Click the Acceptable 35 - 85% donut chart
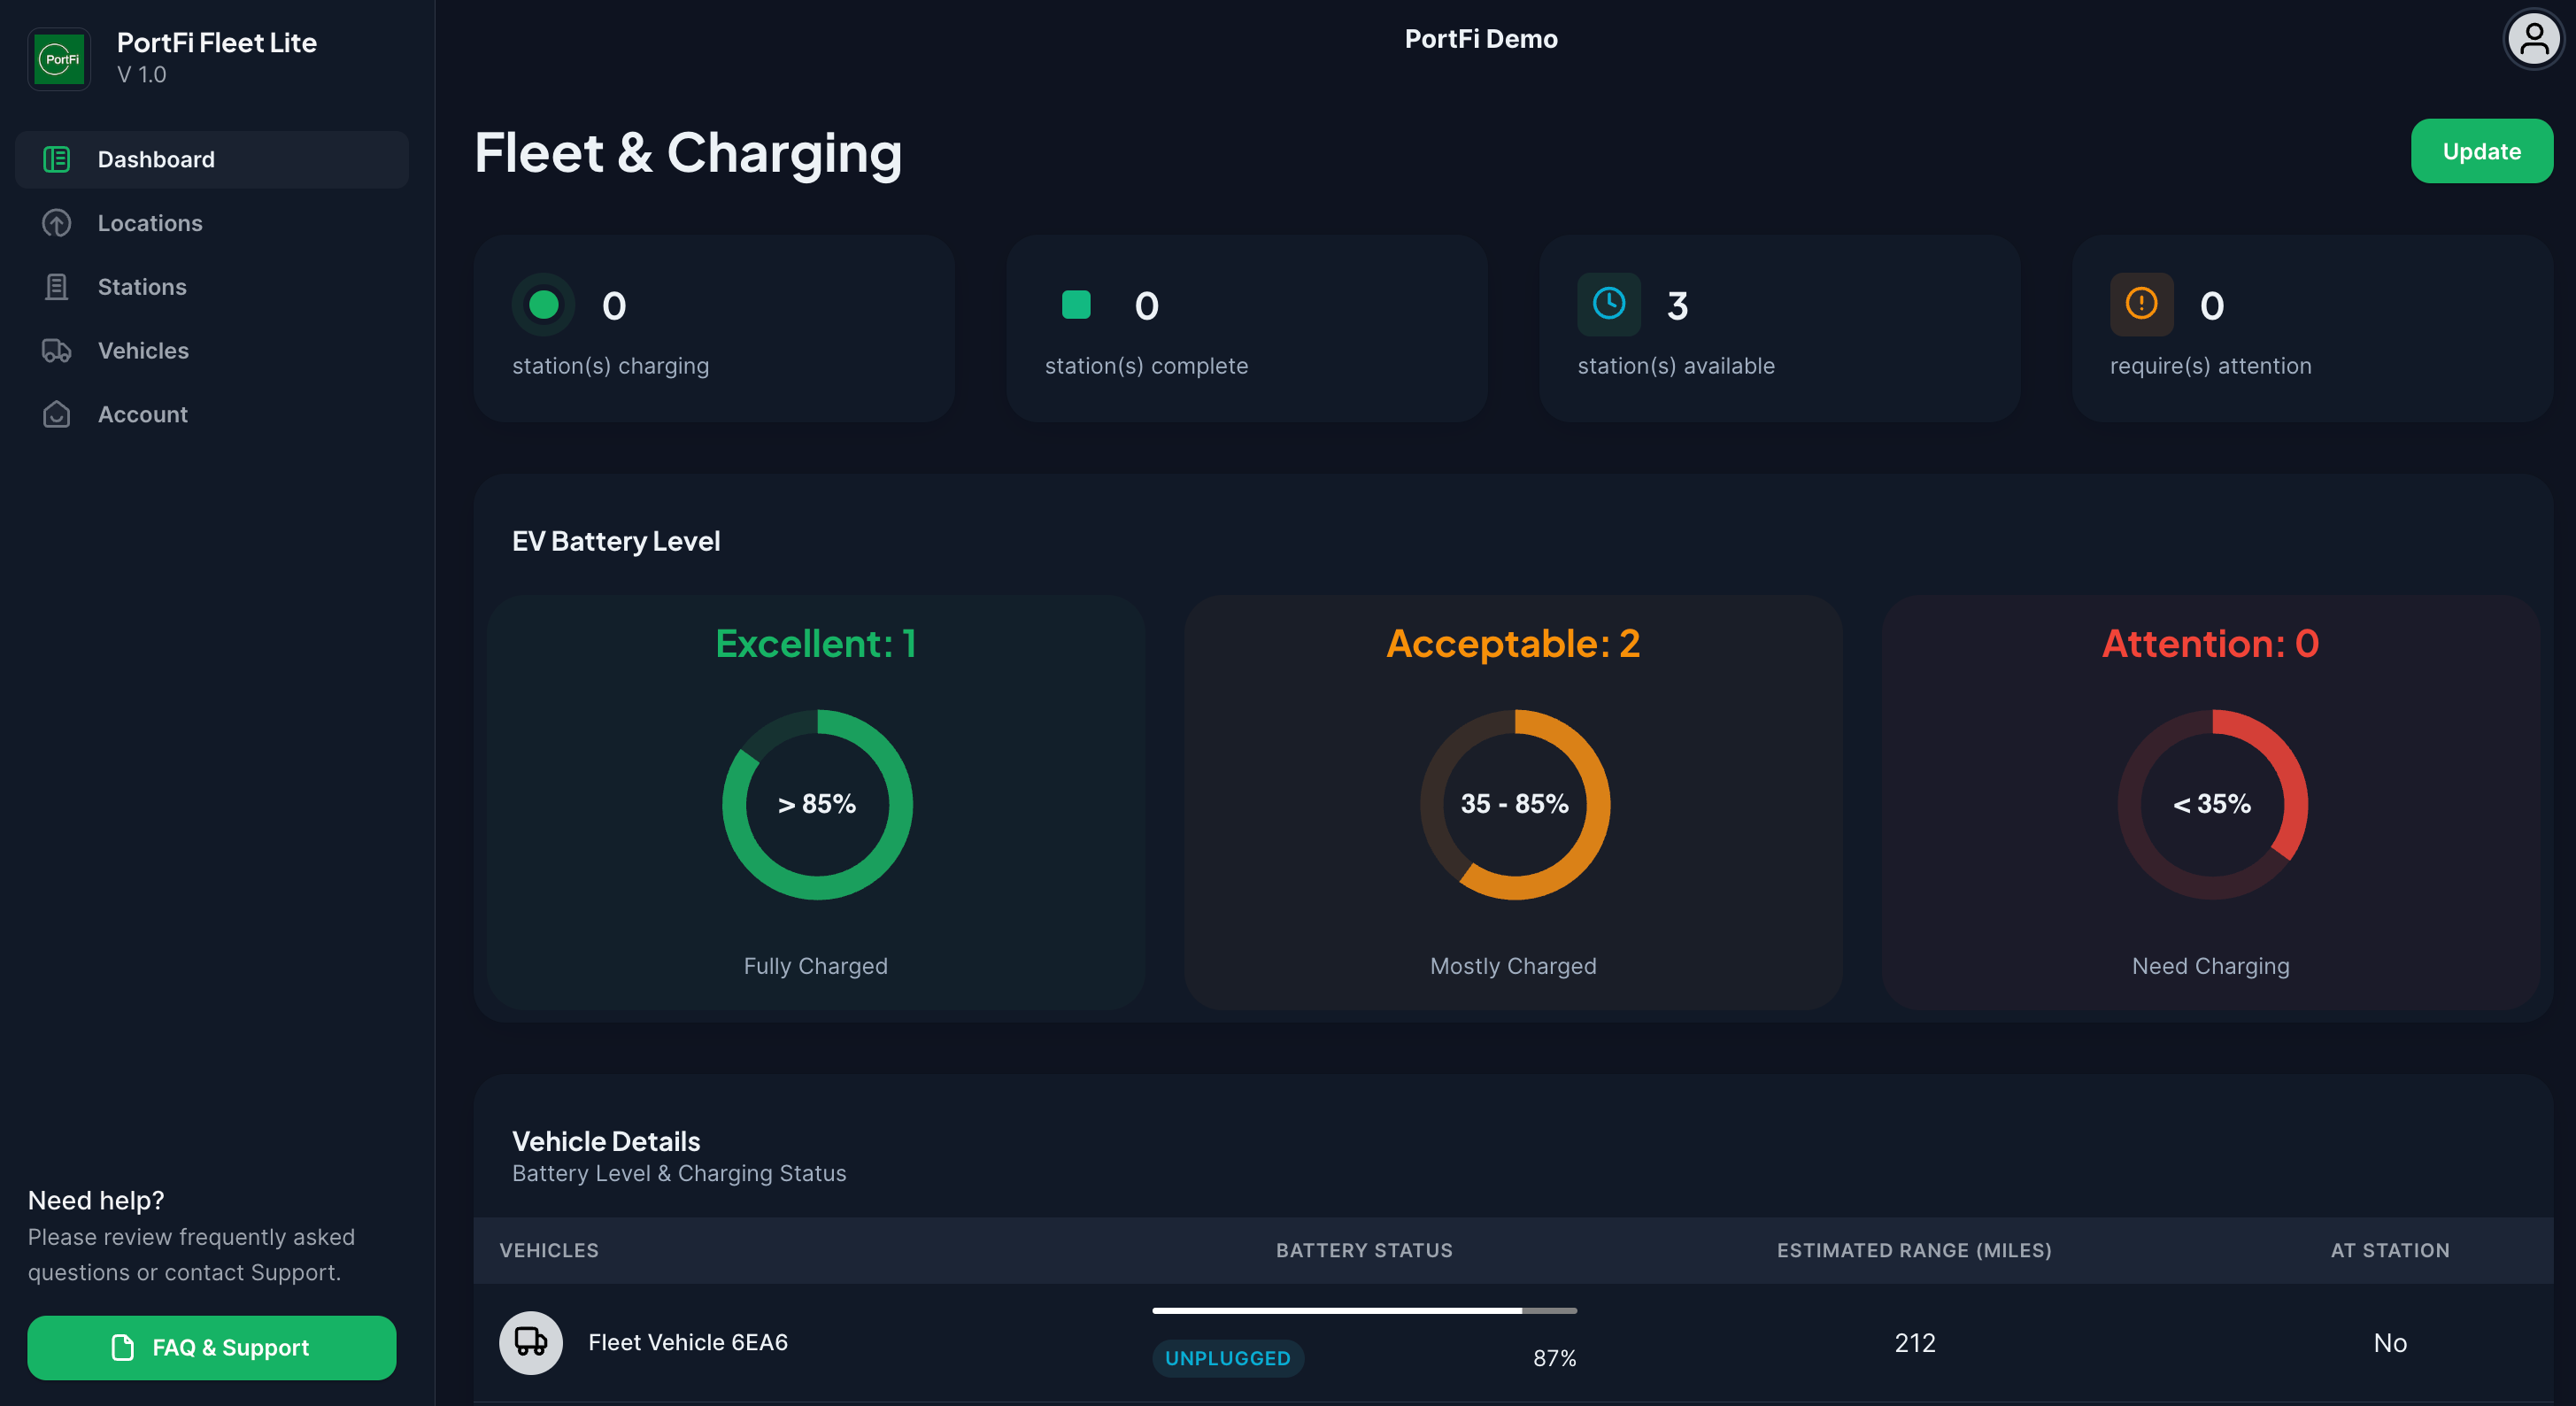 pos(1514,804)
